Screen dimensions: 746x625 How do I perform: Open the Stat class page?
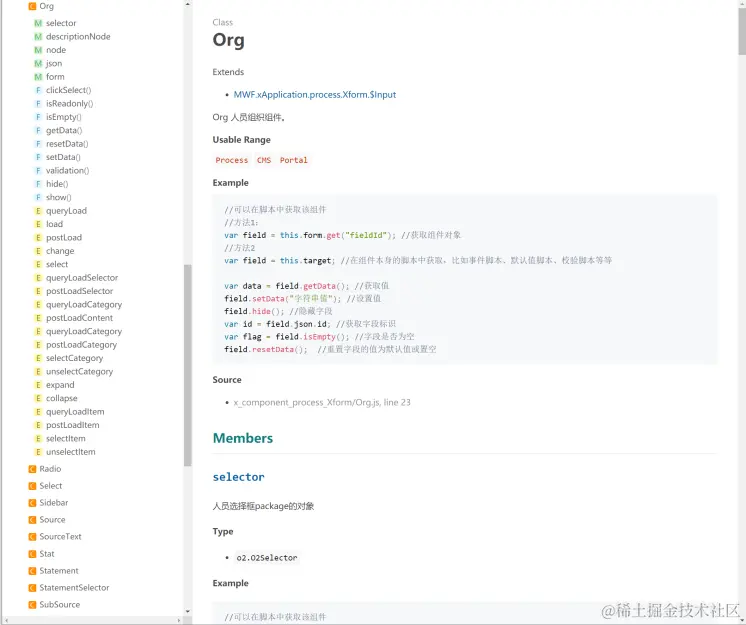point(47,554)
